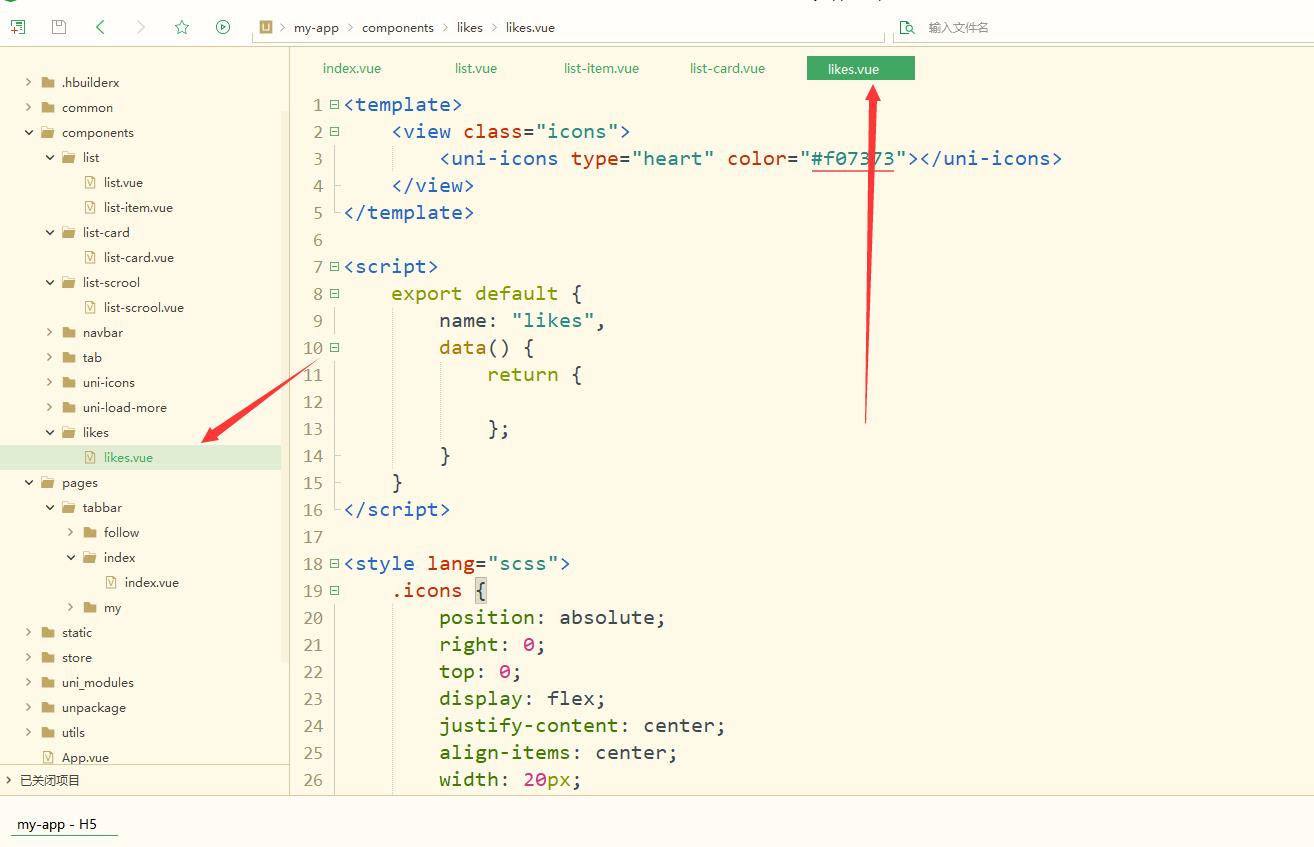Switch to the list-item.vue tab

point(601,69)
